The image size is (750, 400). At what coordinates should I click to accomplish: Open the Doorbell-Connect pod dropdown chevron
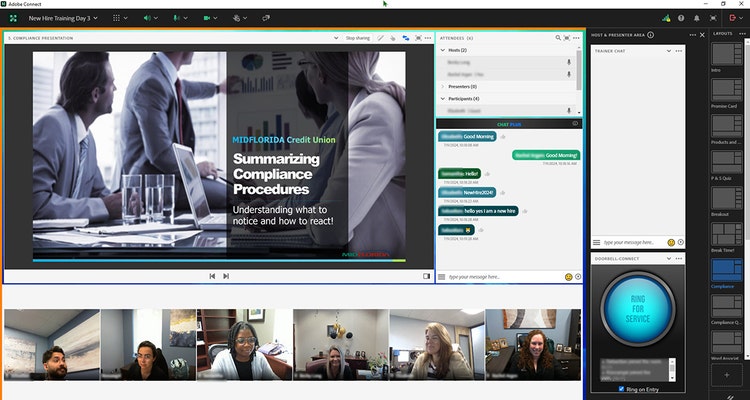tap(669, 258)
